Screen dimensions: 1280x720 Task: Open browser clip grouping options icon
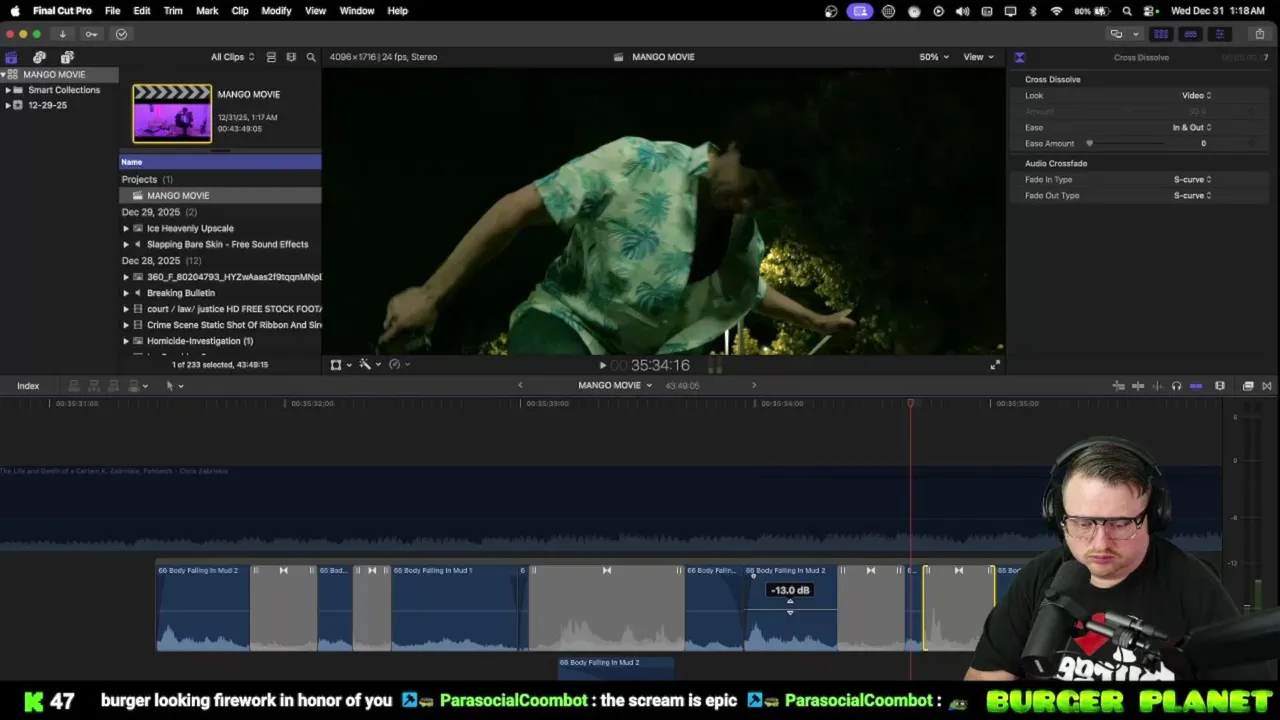291,57
